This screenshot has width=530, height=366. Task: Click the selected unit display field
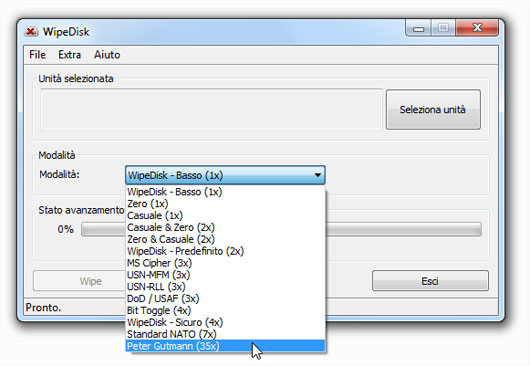tap(211, 109)
